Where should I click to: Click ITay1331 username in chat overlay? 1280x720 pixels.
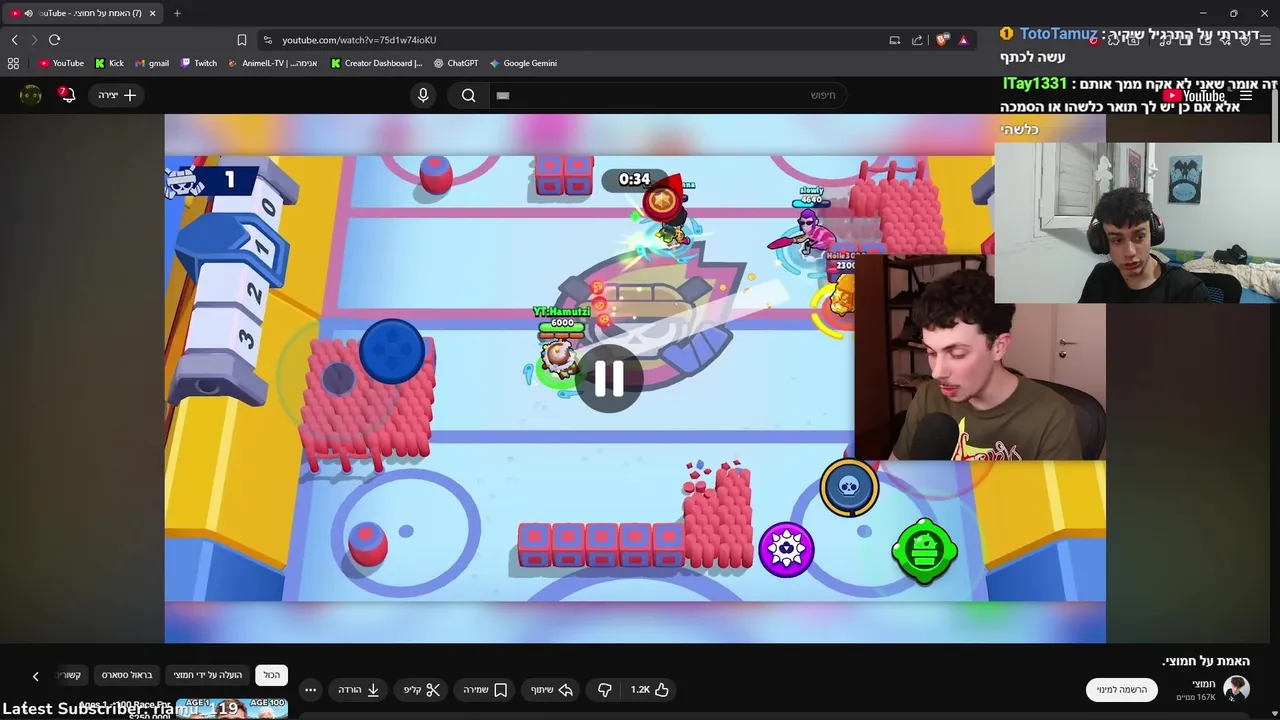pyautogui.click(x=1035, y=84)
